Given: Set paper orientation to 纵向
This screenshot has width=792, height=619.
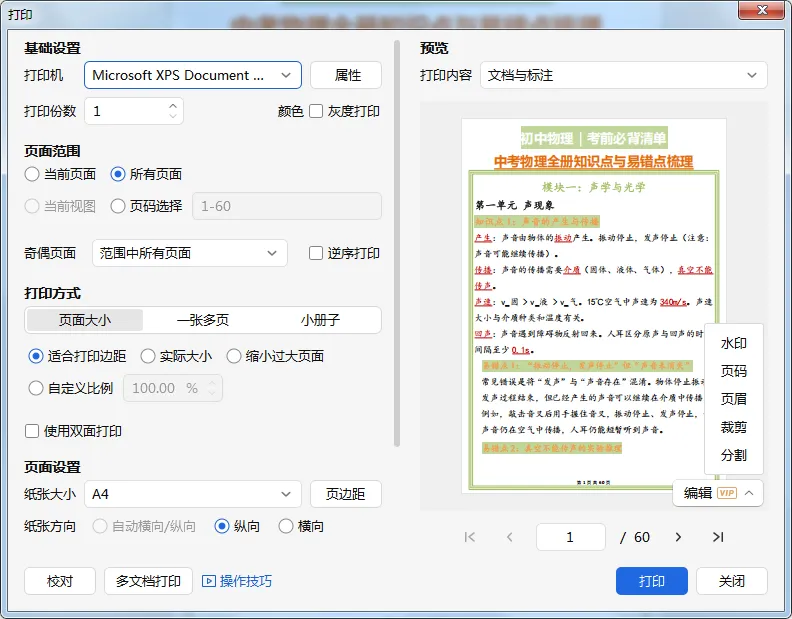Looking at the screenshot, I should click(222, 526).
